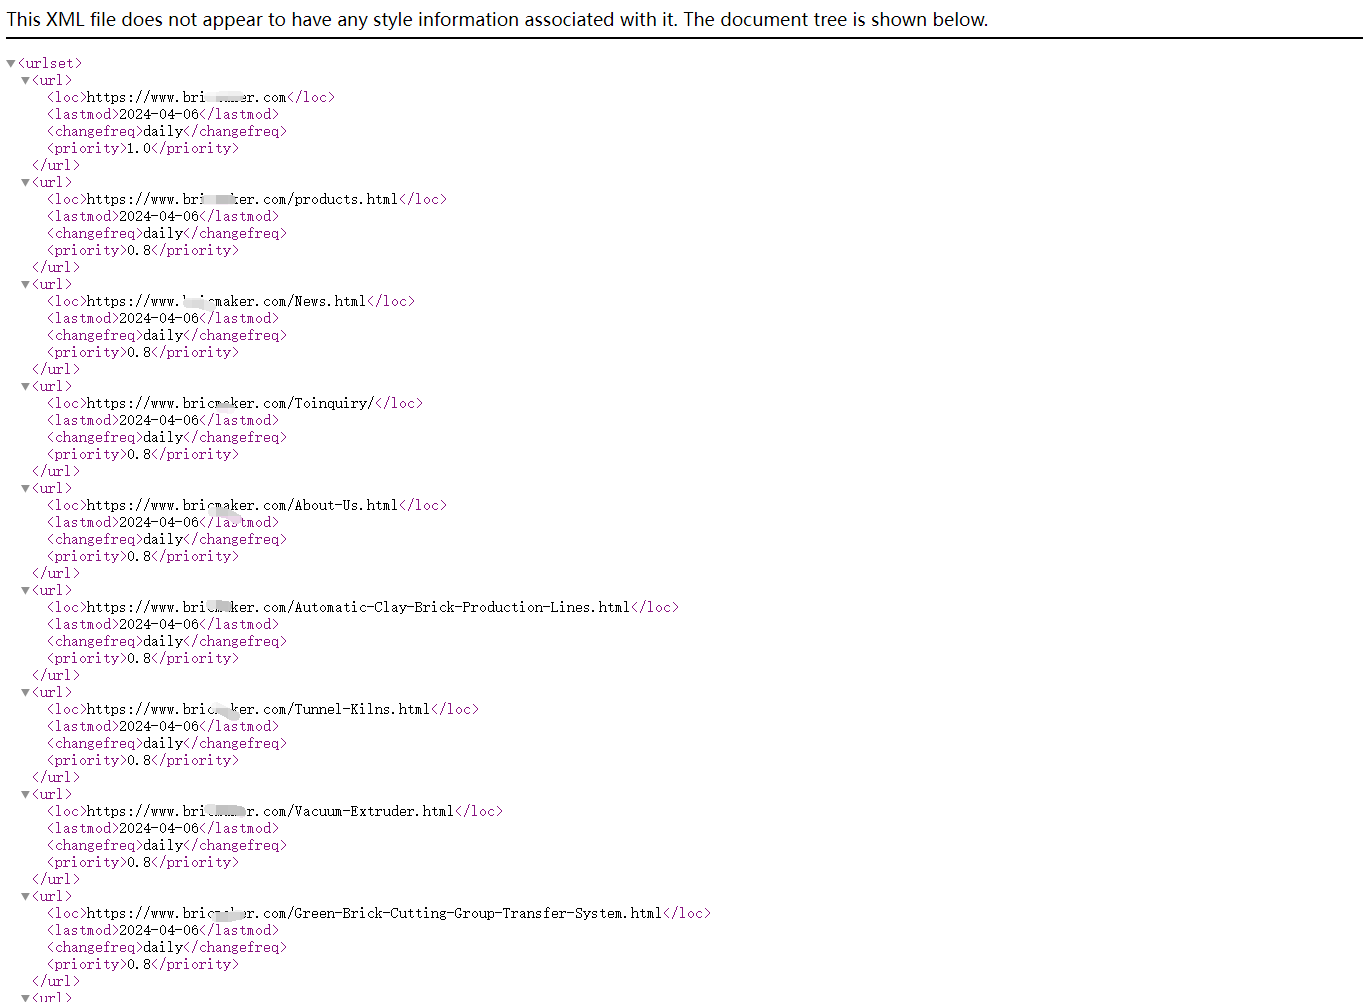1363x1002 pixels.
Task: Collapse the first url entry for the homepage
Action: pyautogui.click(x=26, y=81)
